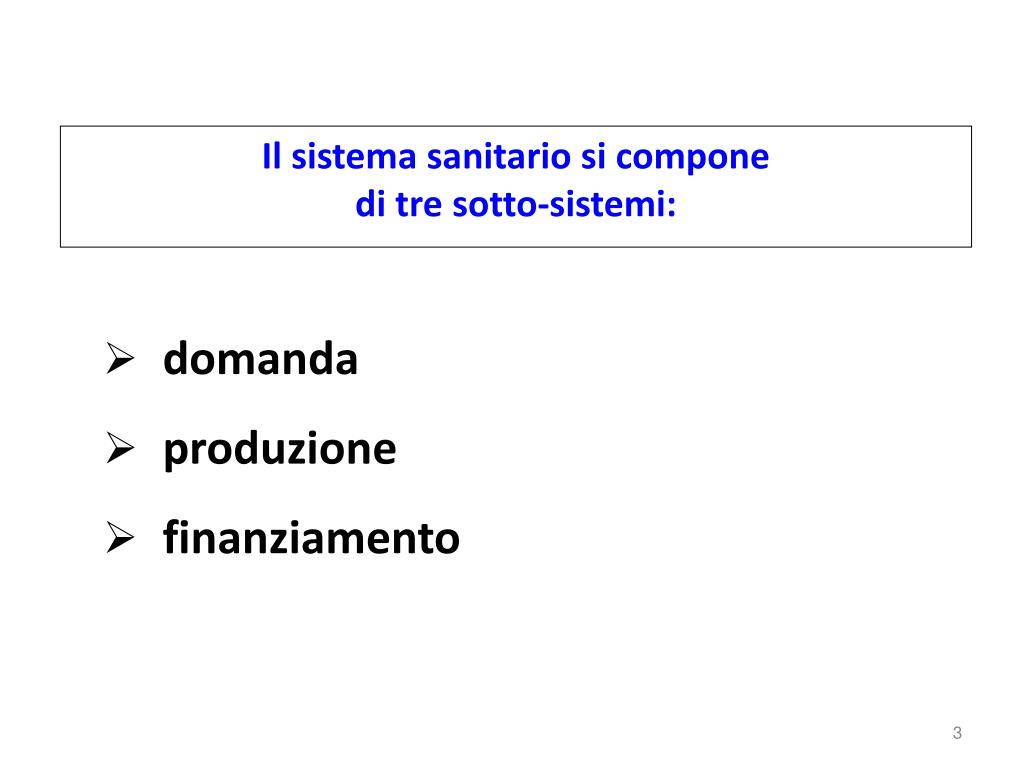
Task: Click the word si in title
Action: (593, 157)
